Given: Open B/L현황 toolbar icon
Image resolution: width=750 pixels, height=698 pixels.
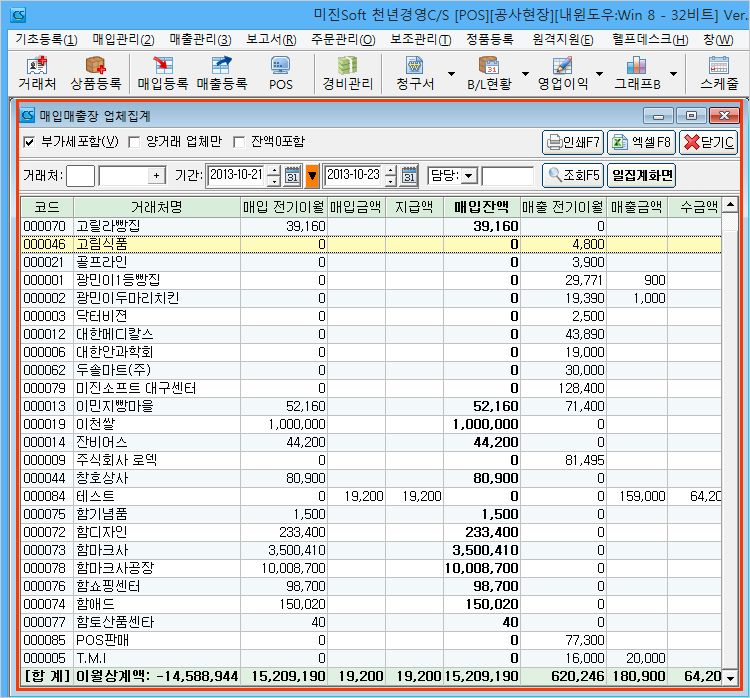Looking at the screenshot, I should tap(489, 73).
